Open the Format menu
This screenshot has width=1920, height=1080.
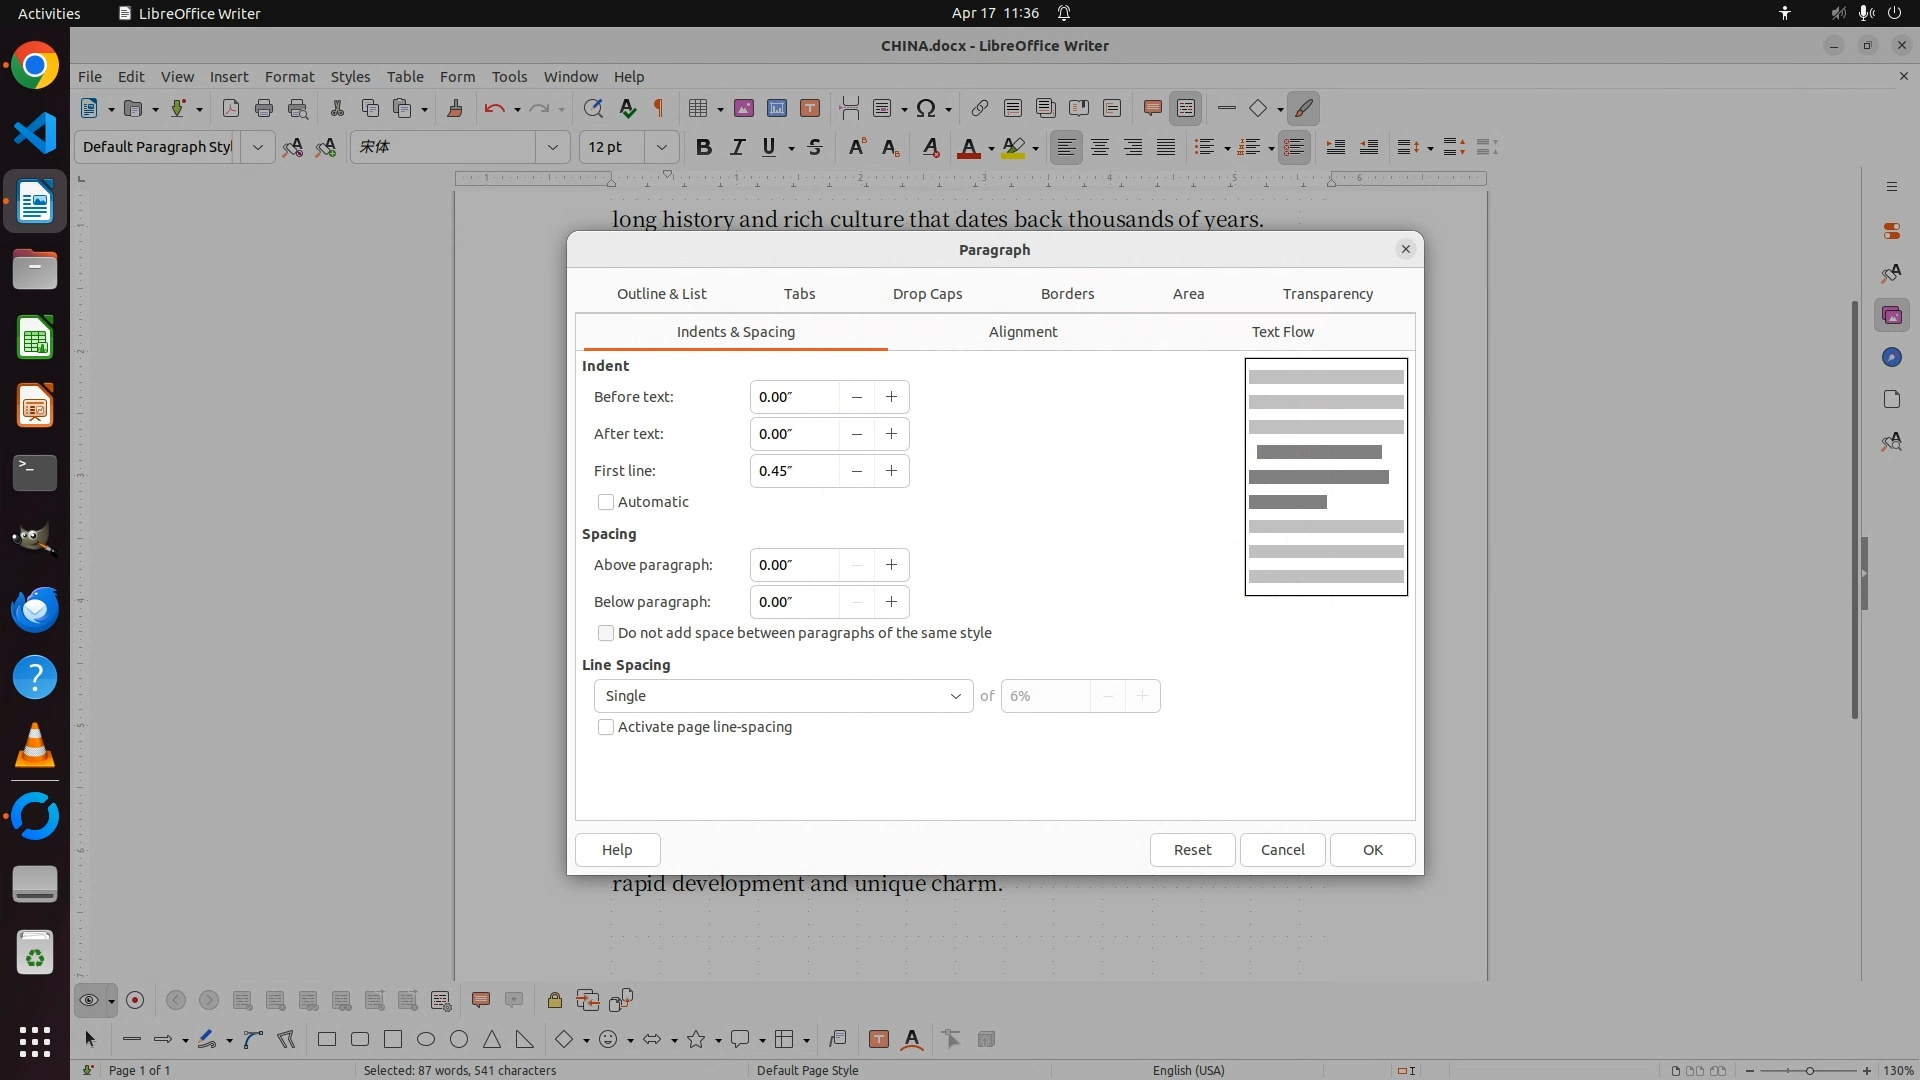tap(289, 76)
